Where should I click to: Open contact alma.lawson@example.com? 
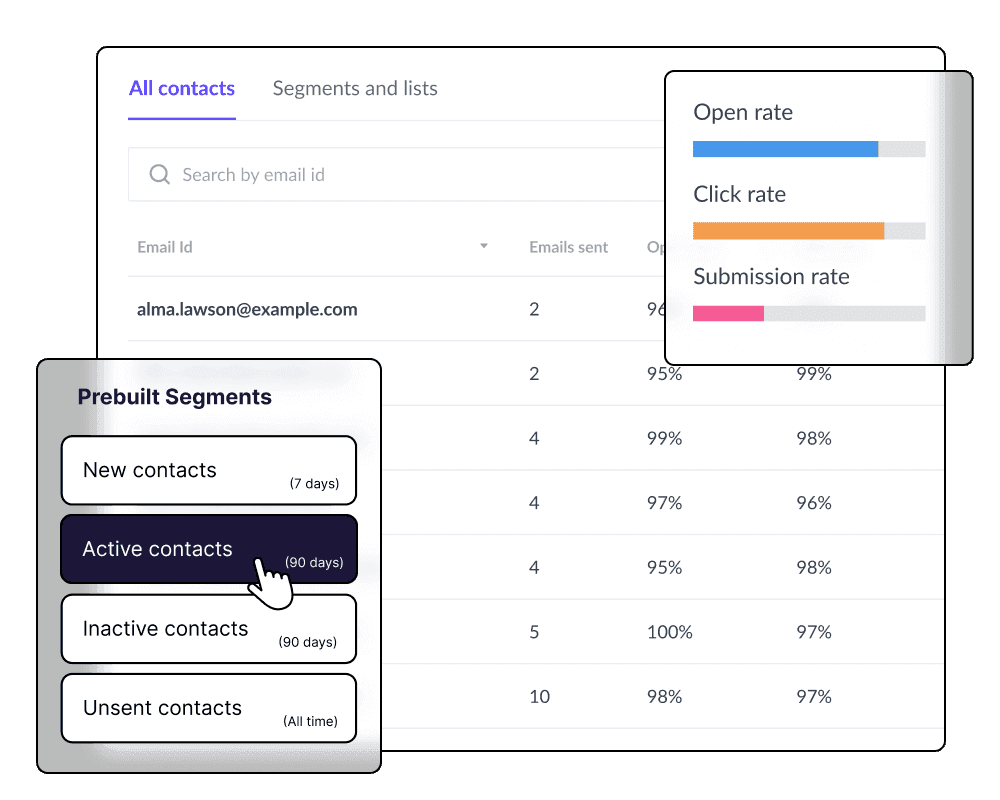(247, 309)
